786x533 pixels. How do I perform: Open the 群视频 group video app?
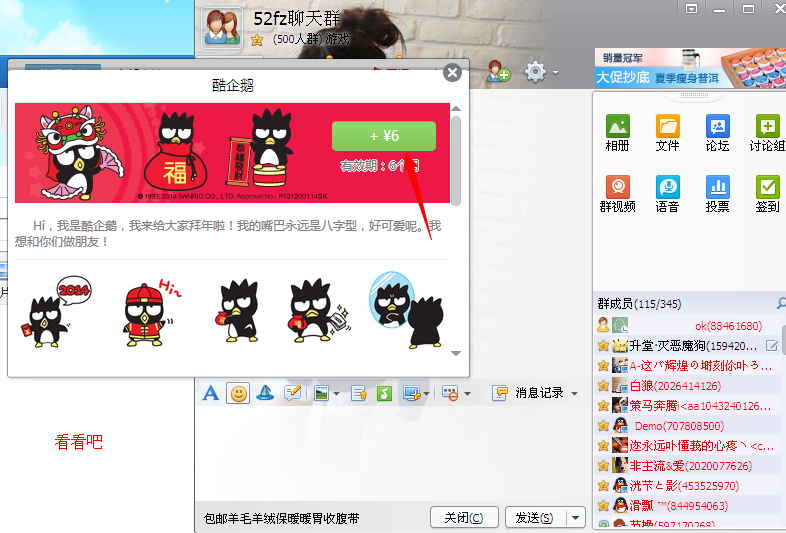coord(617,194)
